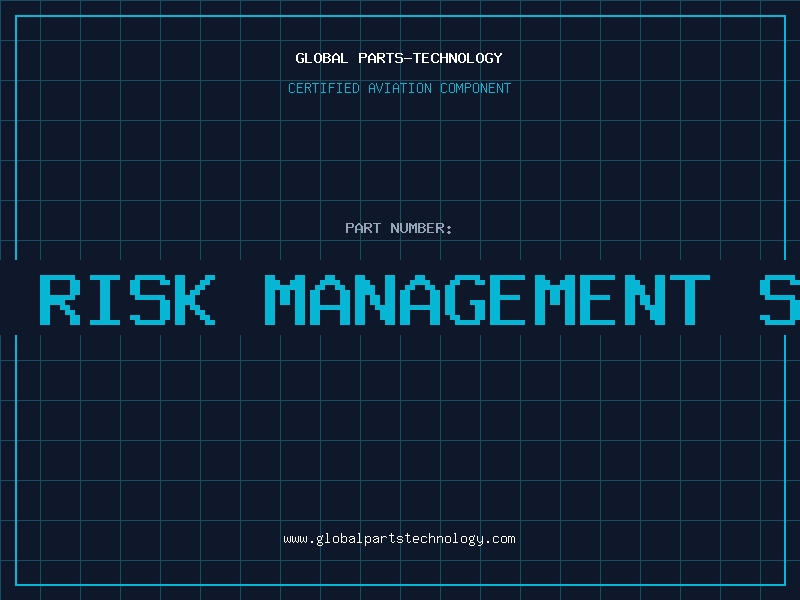Select the CERTIFIED AVIATION COMPONENT subtitle
Image resolution: width=800 pixels, height=600 pixels.
coord(399,88)
